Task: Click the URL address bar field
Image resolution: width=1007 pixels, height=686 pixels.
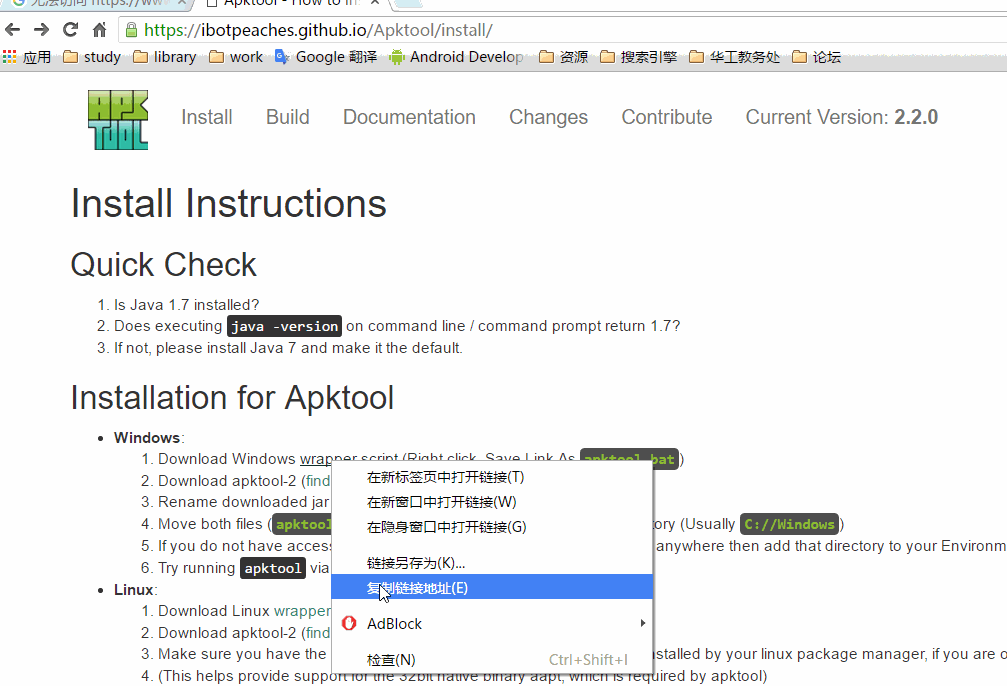Action: pos(565,30)
